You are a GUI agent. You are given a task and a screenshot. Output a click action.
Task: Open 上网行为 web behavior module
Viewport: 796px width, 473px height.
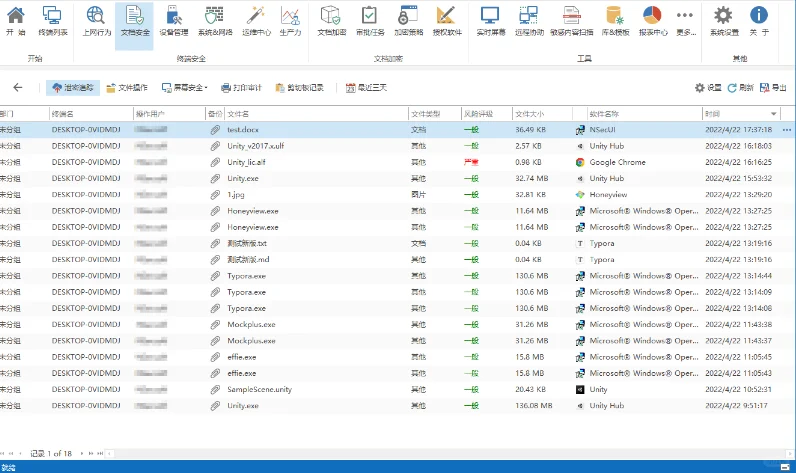(x=96, y=21)
